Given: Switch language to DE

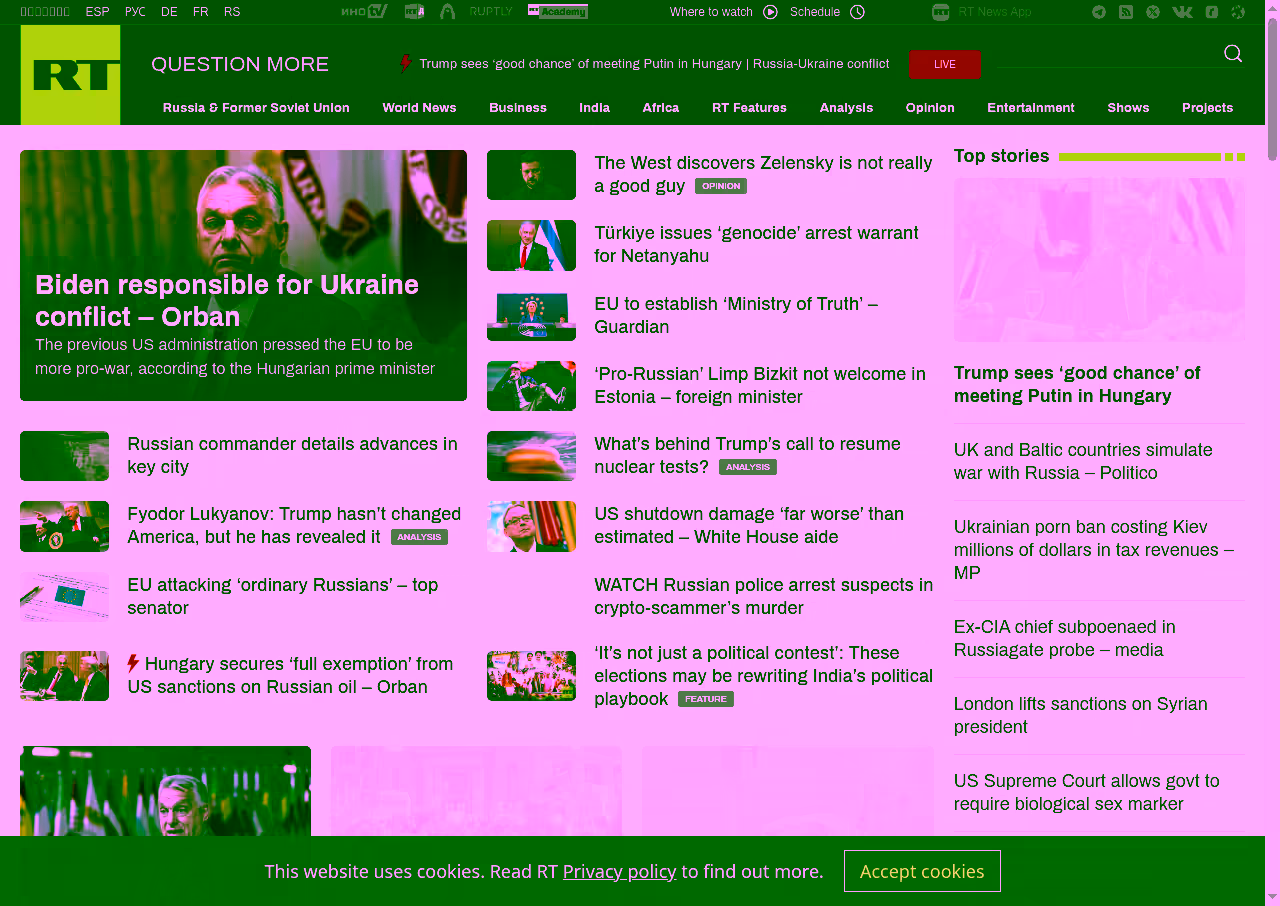Looking at the screenshot, I should (x=169, y=12).
